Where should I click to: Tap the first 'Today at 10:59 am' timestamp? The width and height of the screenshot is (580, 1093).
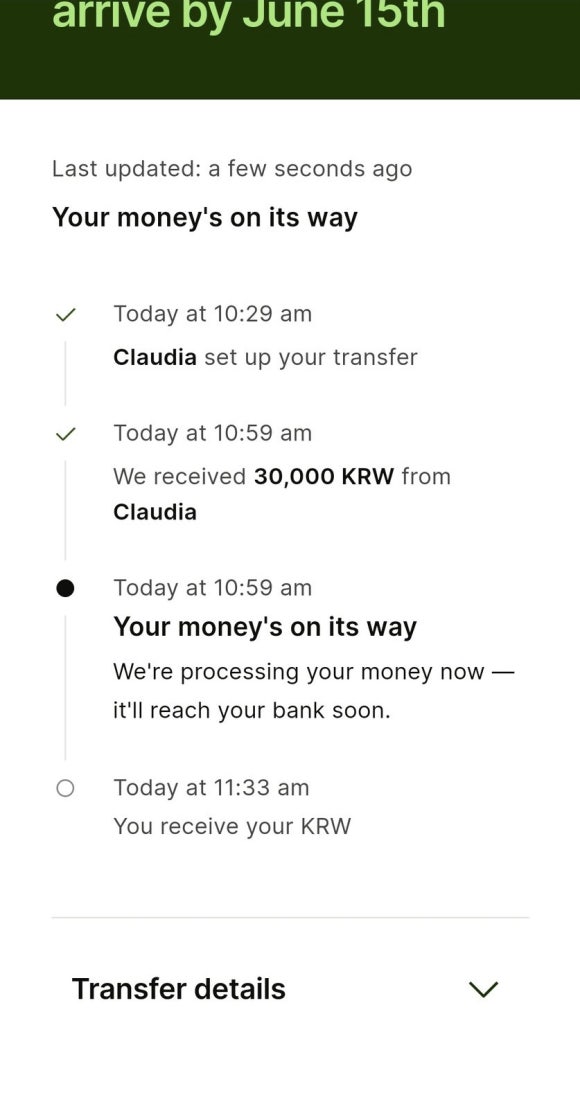[x=213, y=433]
